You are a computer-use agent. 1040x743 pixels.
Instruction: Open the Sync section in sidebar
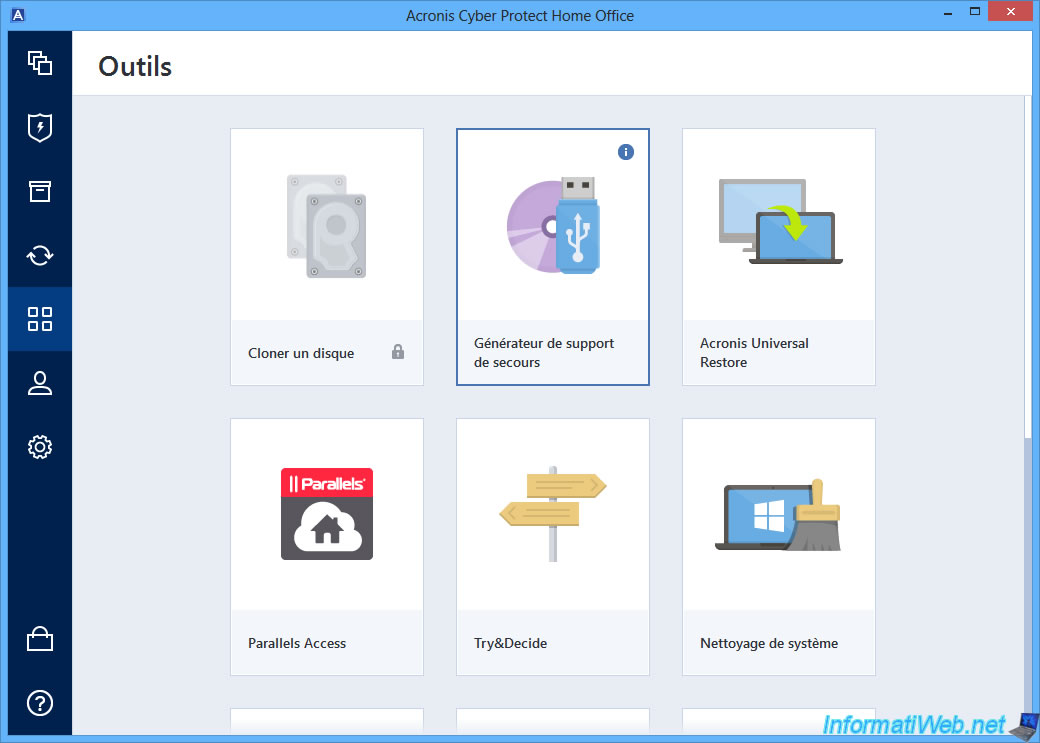coord(40,255)
